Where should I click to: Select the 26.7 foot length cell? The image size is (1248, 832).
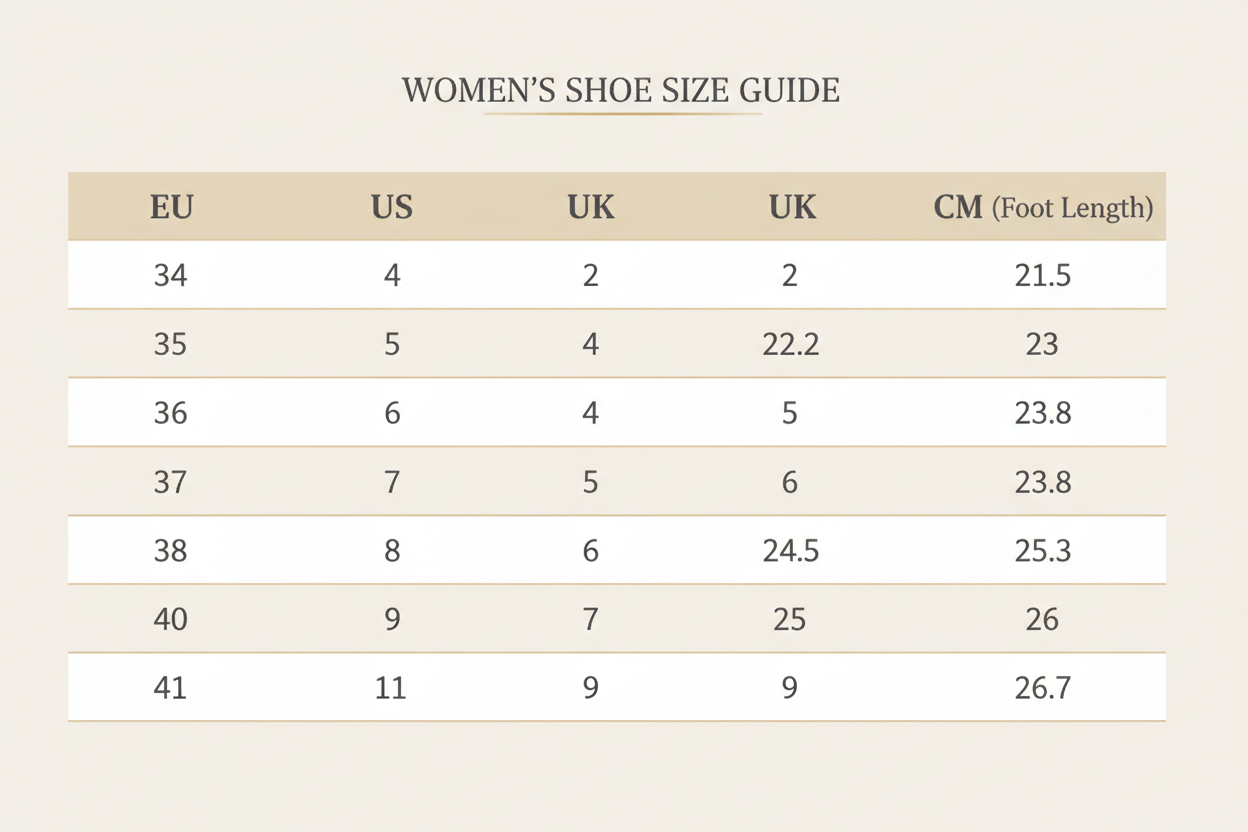[1042, 688]
